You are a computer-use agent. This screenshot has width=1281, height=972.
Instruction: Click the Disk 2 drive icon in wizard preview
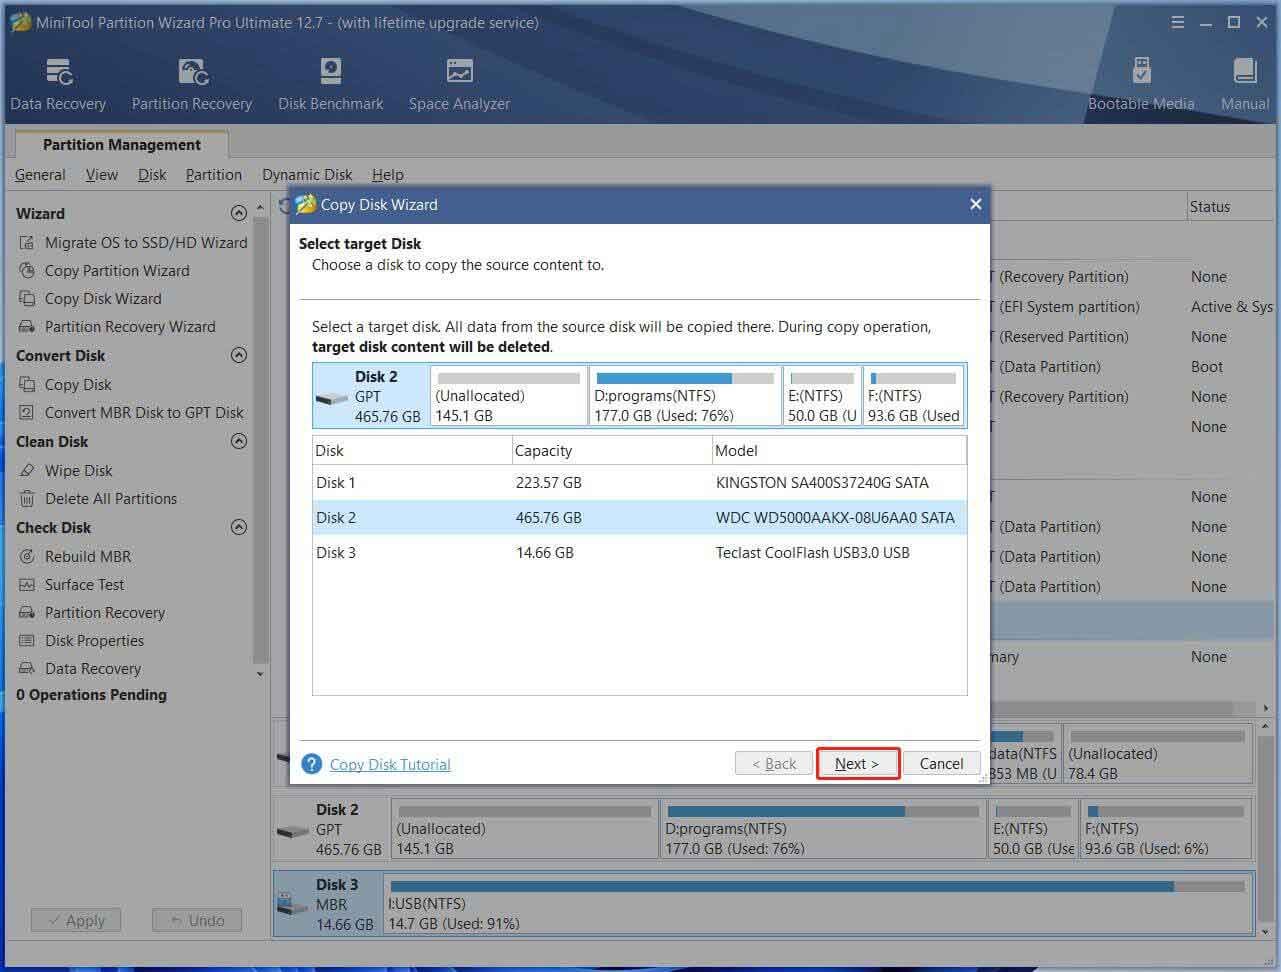332,399
